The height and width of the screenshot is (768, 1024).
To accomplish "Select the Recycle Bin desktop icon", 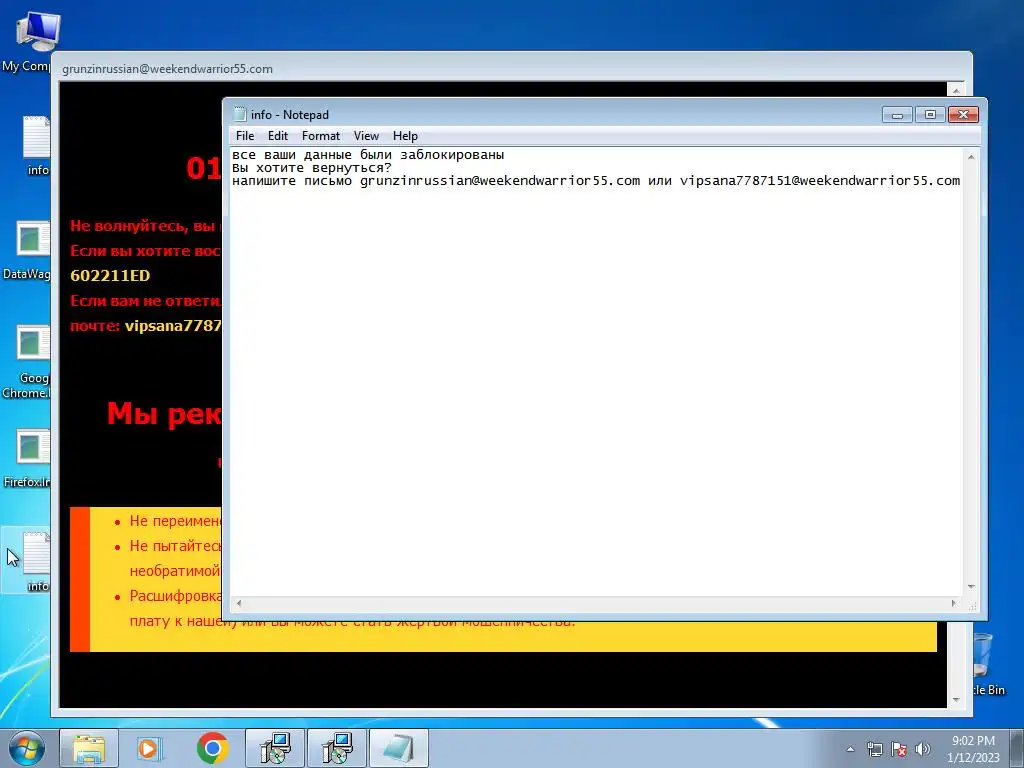I will pyautogui.click(x=989, y=665).
